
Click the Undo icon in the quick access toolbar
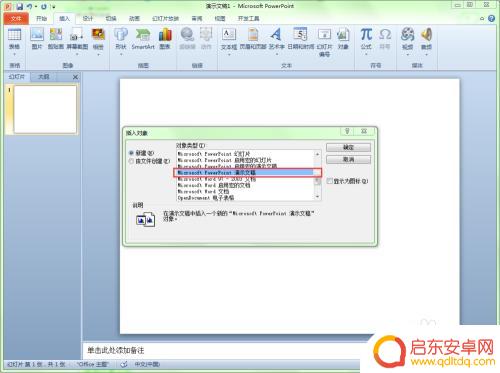click(x=30, y=6)
